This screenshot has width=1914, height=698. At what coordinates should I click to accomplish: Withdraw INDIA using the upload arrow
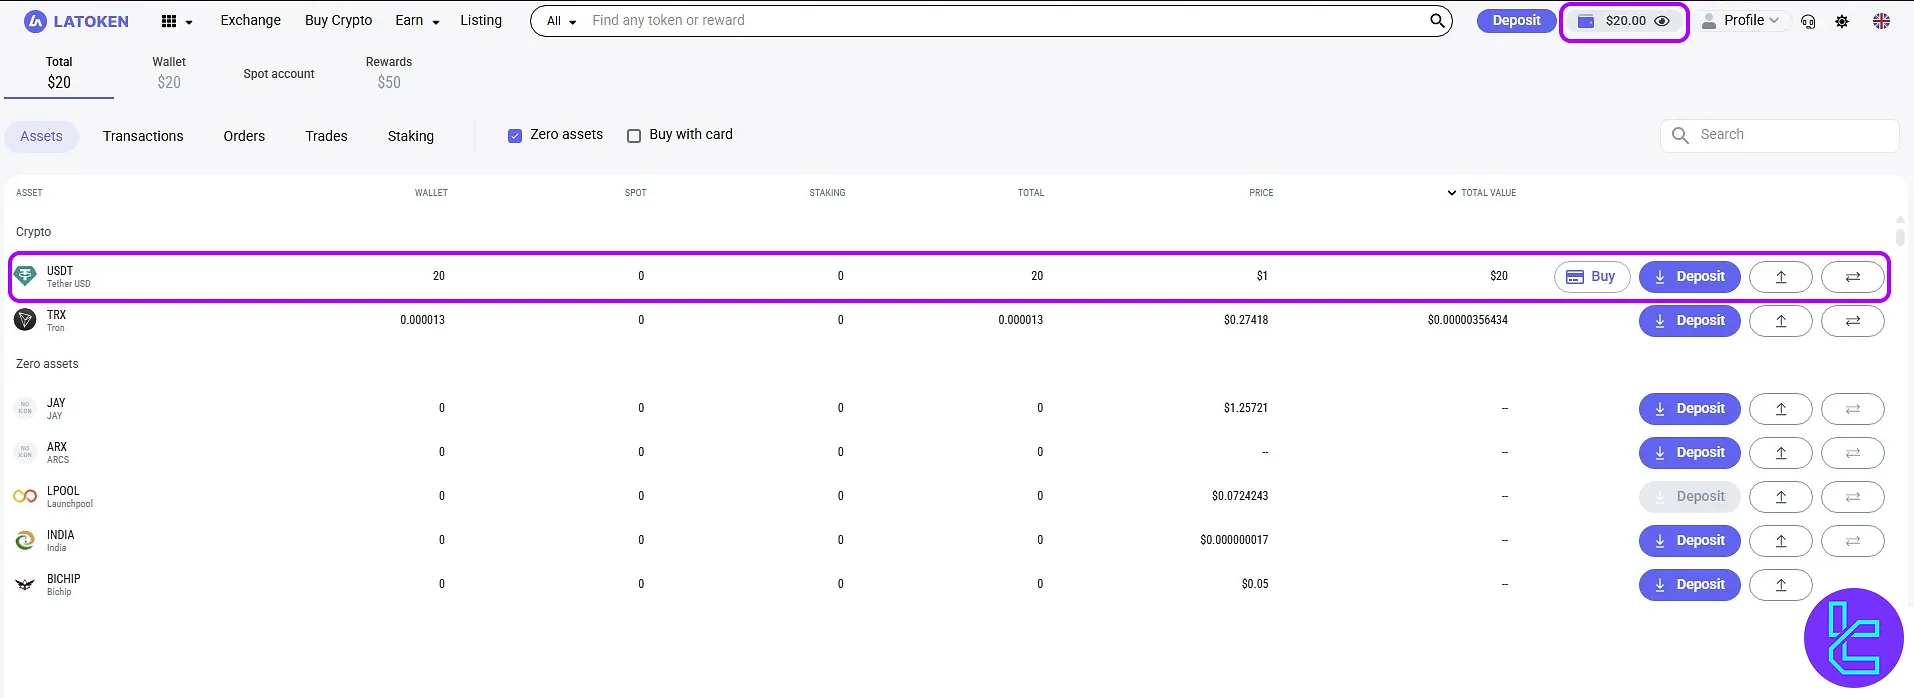point(1780,541)
